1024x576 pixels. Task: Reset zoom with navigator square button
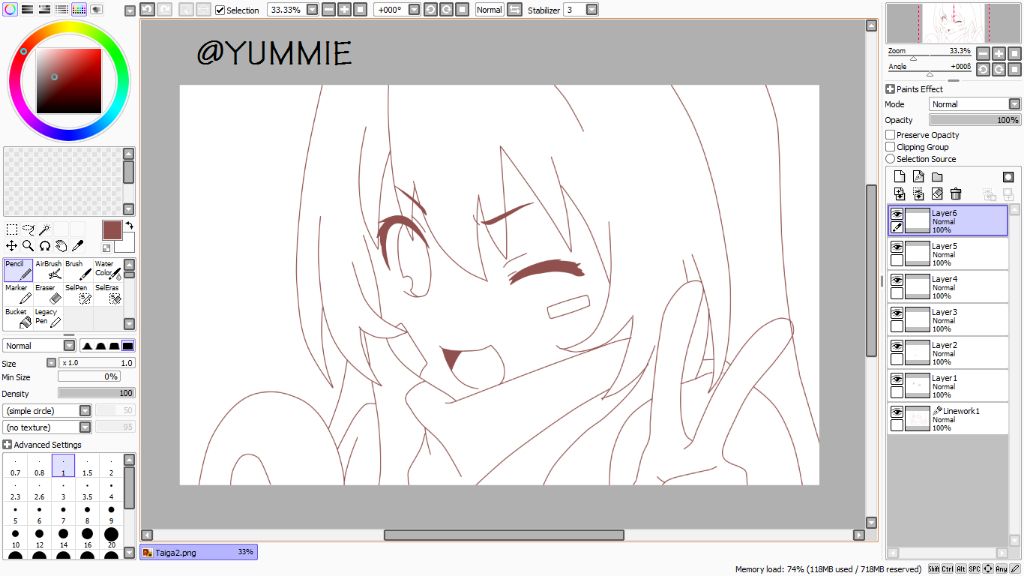point(1014,54)
